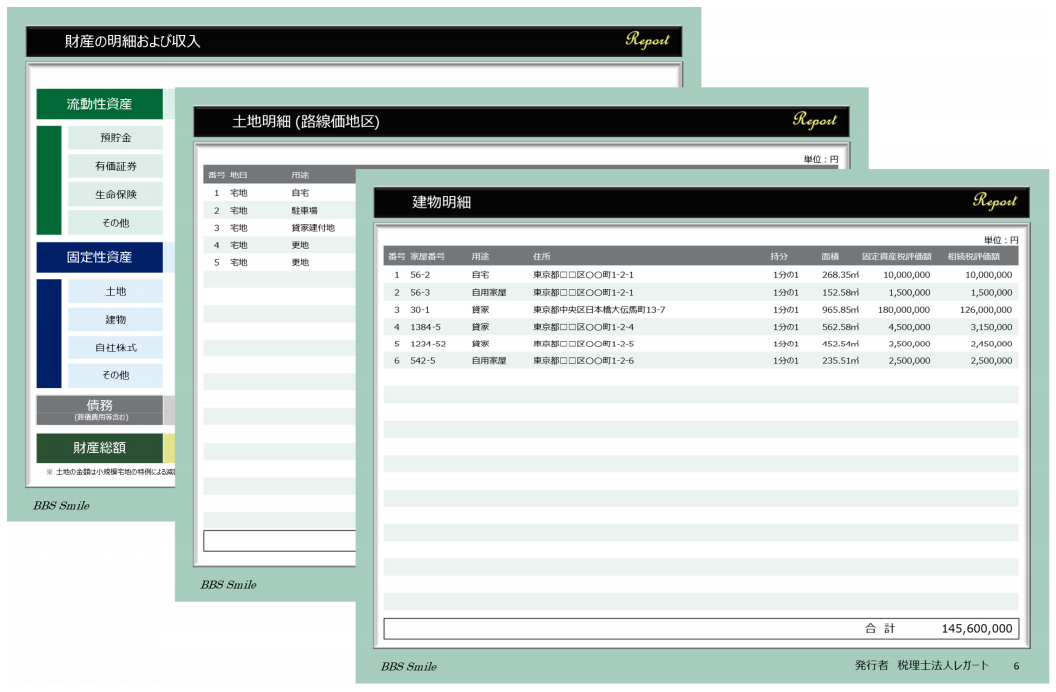The height and width of the screenshot is (692, 1056).
Task: Click the 財産総額 dark green label
Action: point(100,447)
